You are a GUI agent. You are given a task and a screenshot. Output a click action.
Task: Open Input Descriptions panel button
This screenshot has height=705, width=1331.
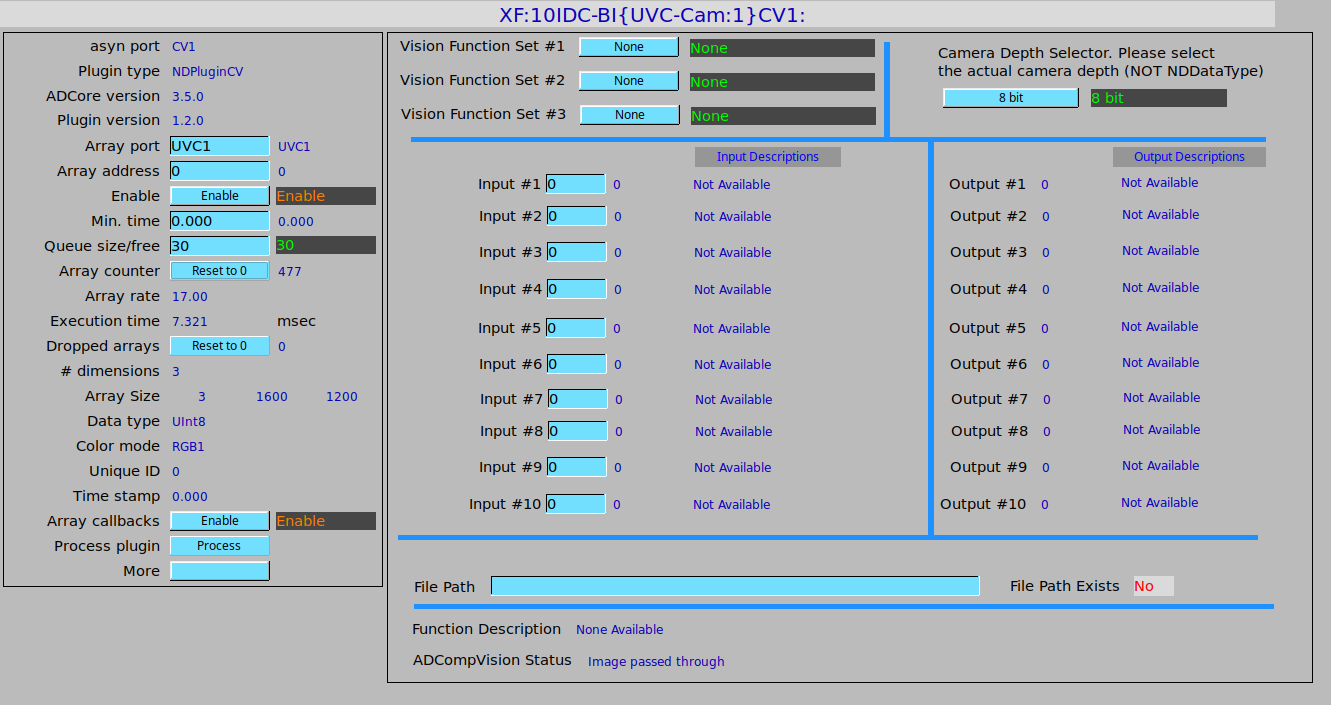point(768,157)
